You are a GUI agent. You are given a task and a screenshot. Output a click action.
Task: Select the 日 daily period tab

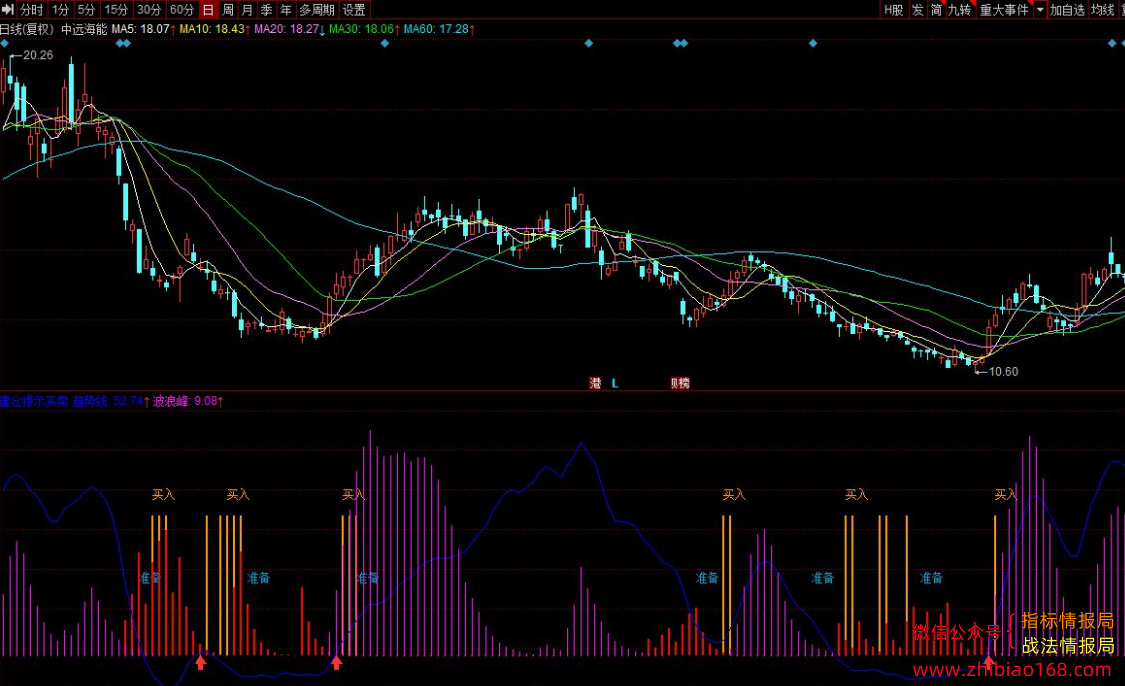[x=208, y=9]
